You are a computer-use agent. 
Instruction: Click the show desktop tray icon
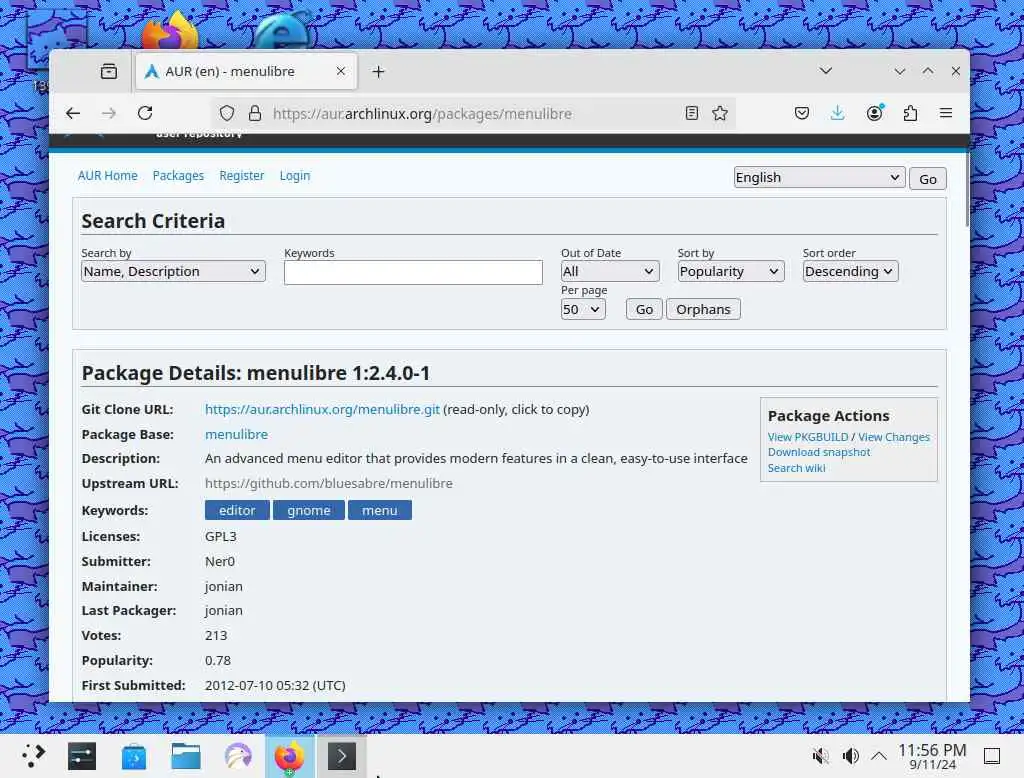[992, 756]
